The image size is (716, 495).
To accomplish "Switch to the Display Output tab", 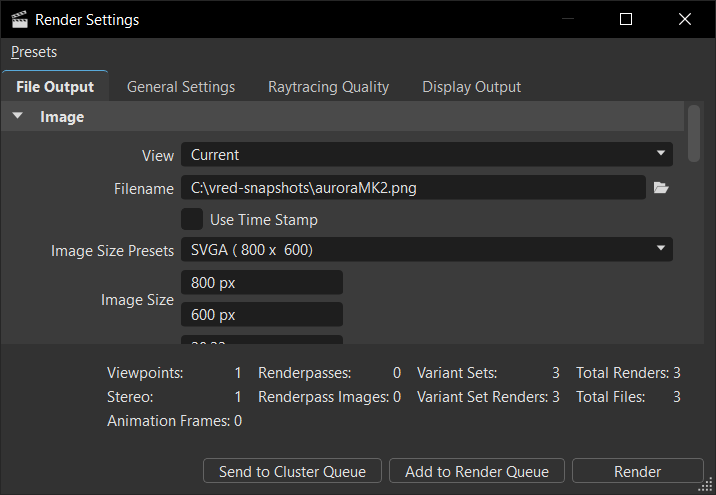I will tap(471, 87).
